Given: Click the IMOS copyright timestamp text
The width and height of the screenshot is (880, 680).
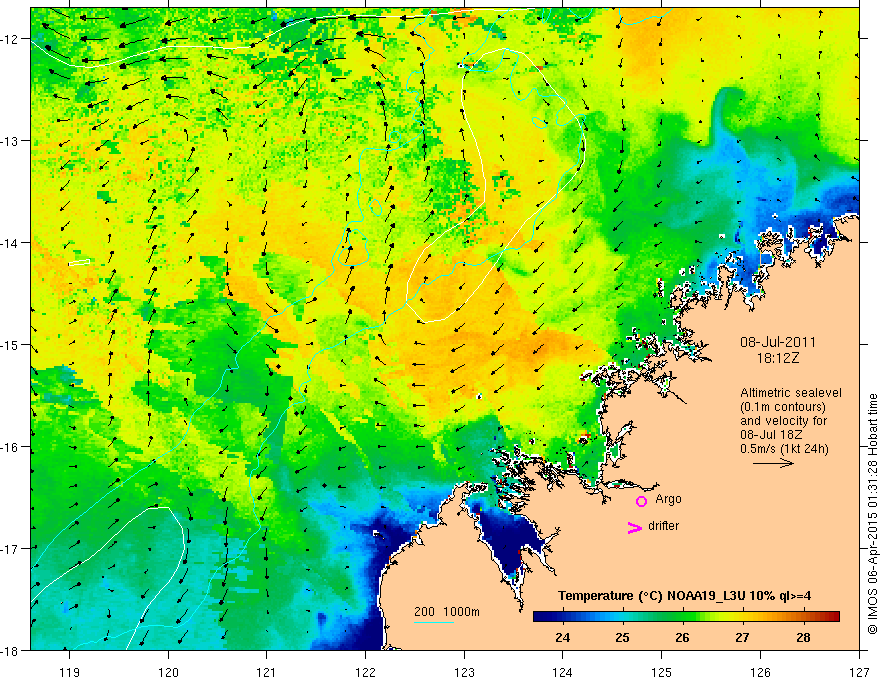Looking at the screenshot, I should point(872,514).
